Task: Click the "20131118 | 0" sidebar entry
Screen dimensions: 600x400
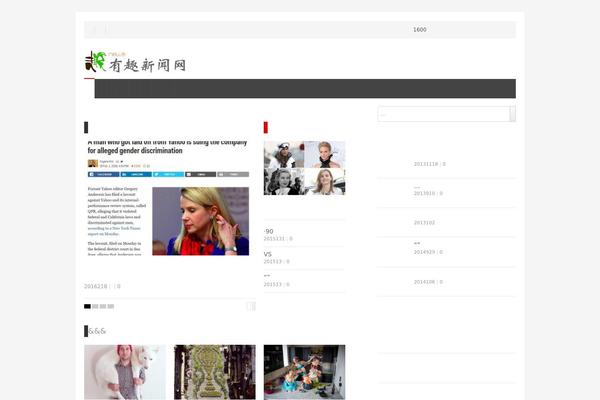Action: click(429, 164)
